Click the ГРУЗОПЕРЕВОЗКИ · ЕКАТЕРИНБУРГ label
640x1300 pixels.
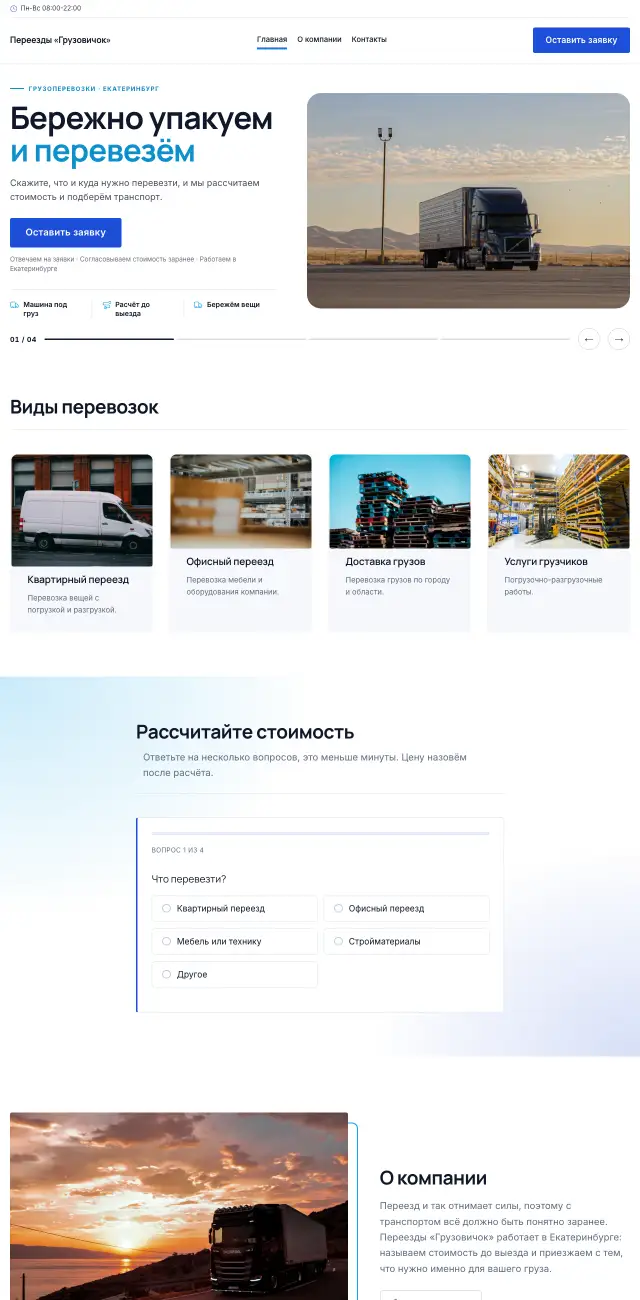coord(94,89)
